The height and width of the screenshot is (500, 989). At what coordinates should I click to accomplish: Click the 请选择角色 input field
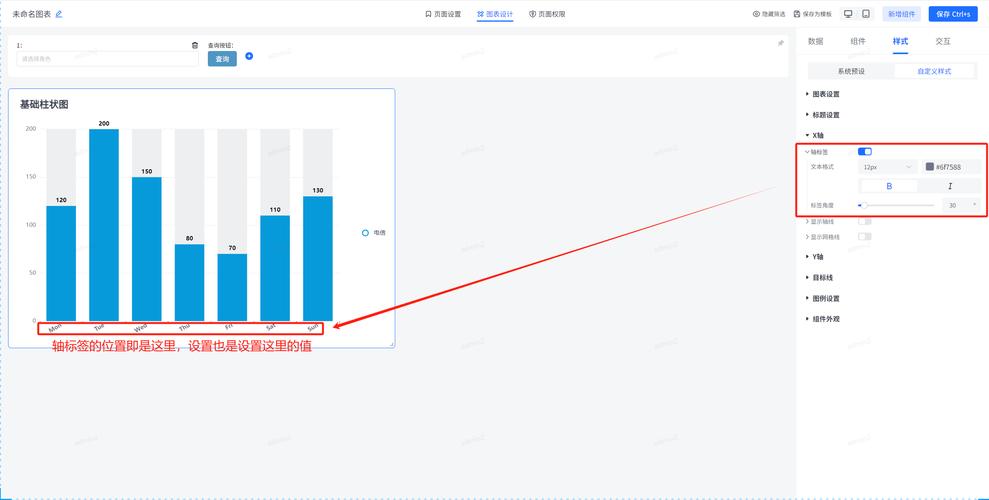(108, 59)
